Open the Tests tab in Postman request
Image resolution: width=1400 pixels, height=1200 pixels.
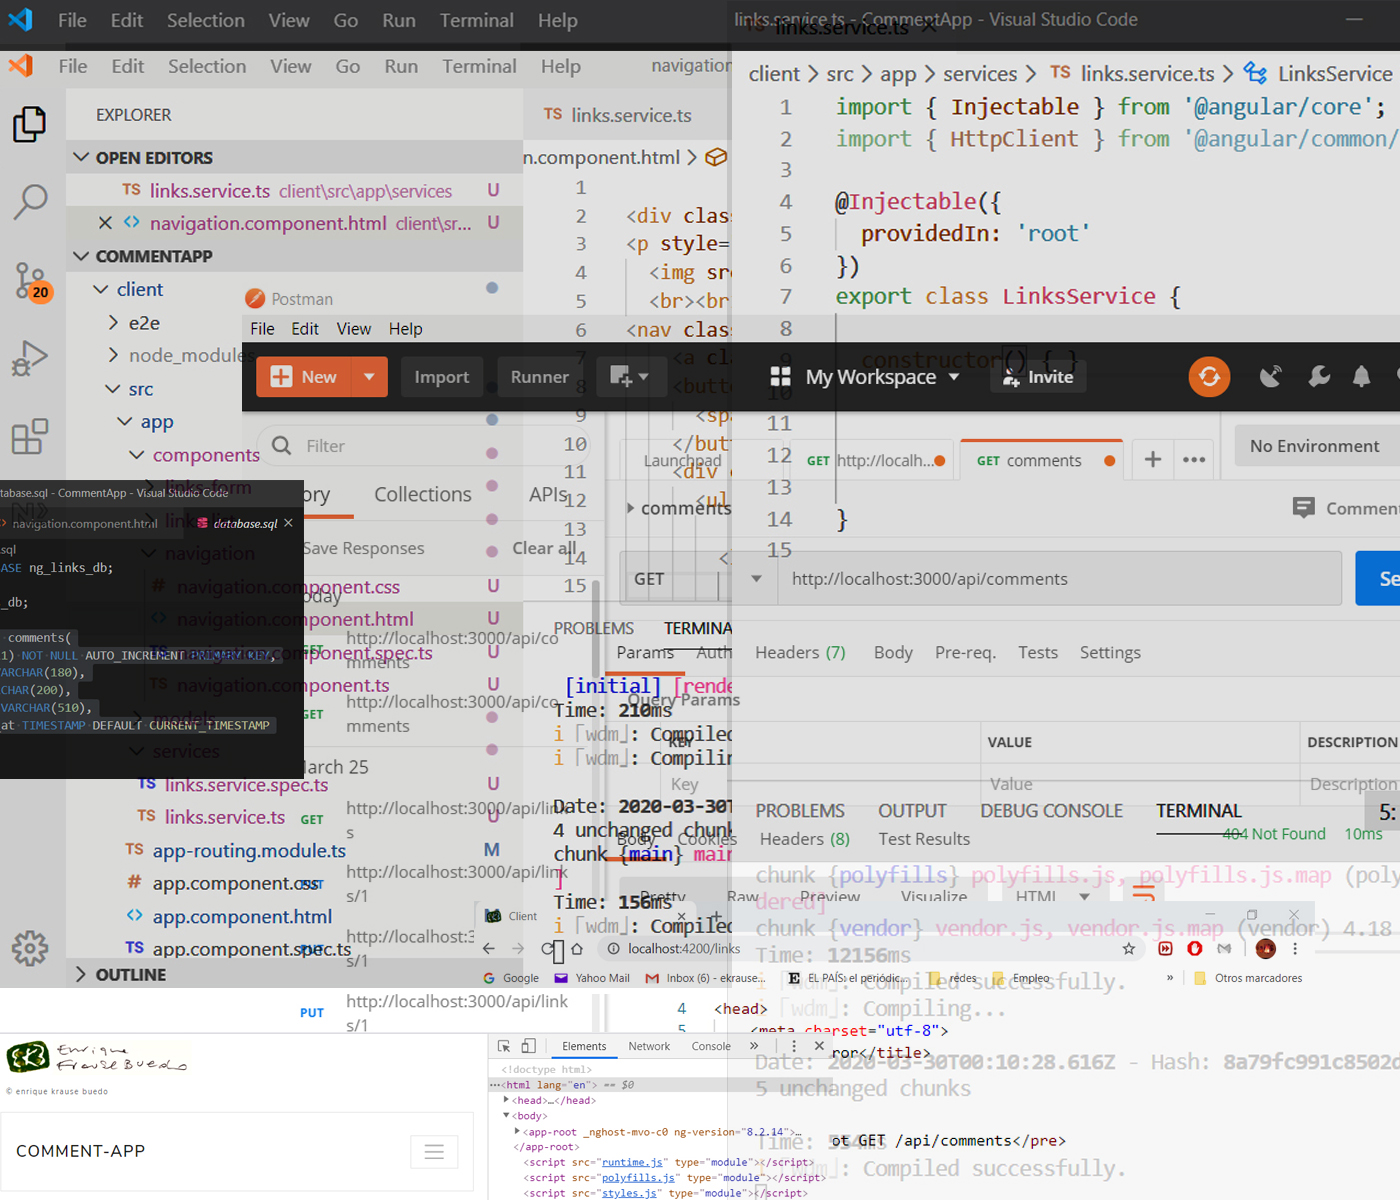pos(1038,652)
